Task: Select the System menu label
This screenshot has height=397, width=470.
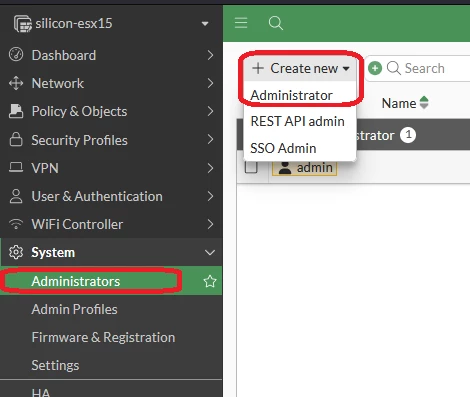Action: click(53, 253)
